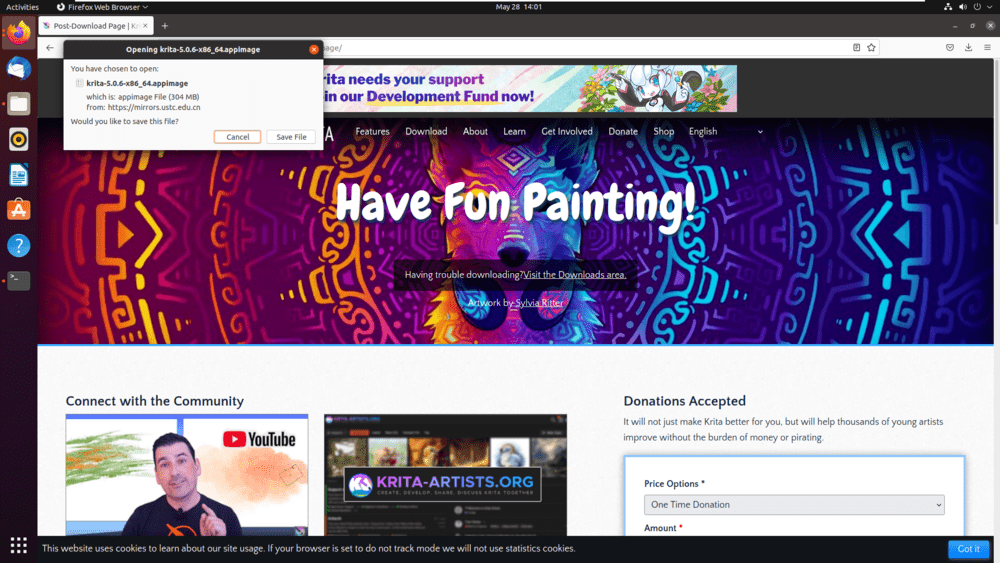
Task: Open the Features menu on Krita site
Action: 372,131
